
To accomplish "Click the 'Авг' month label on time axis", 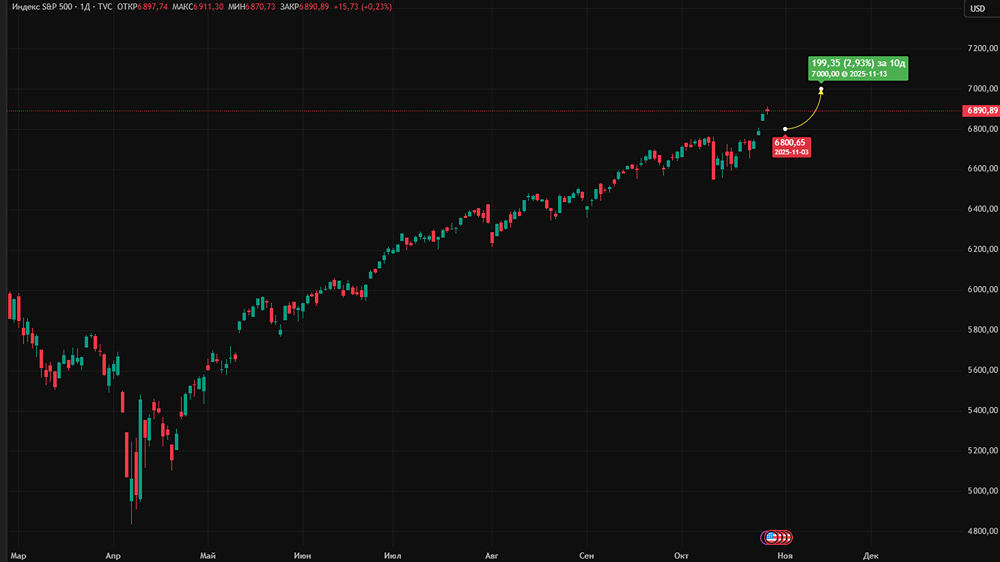I will pos(492,556).
